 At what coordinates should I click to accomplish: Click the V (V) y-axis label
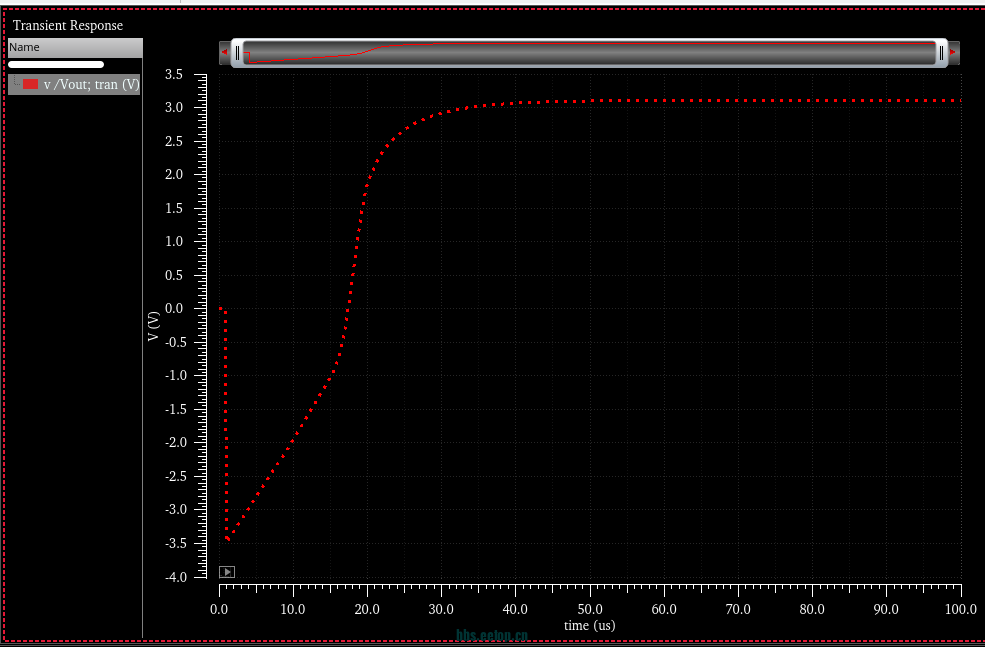pyautogui.click(x=153, y=326)
